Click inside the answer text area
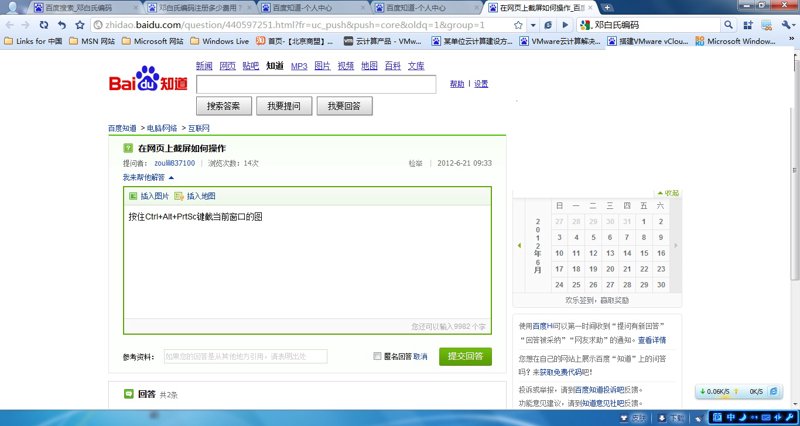 coord(307,262)
